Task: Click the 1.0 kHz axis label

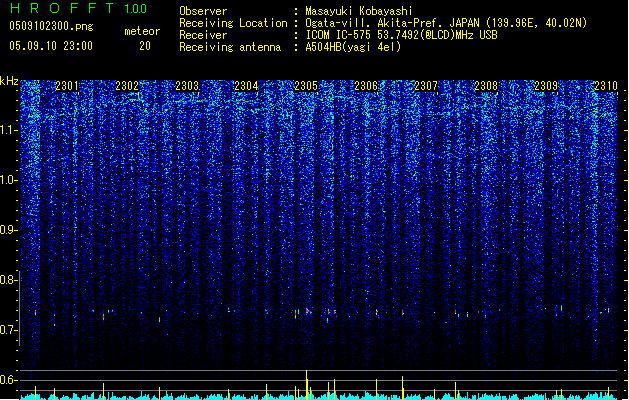Action: [x=9, y=180]
